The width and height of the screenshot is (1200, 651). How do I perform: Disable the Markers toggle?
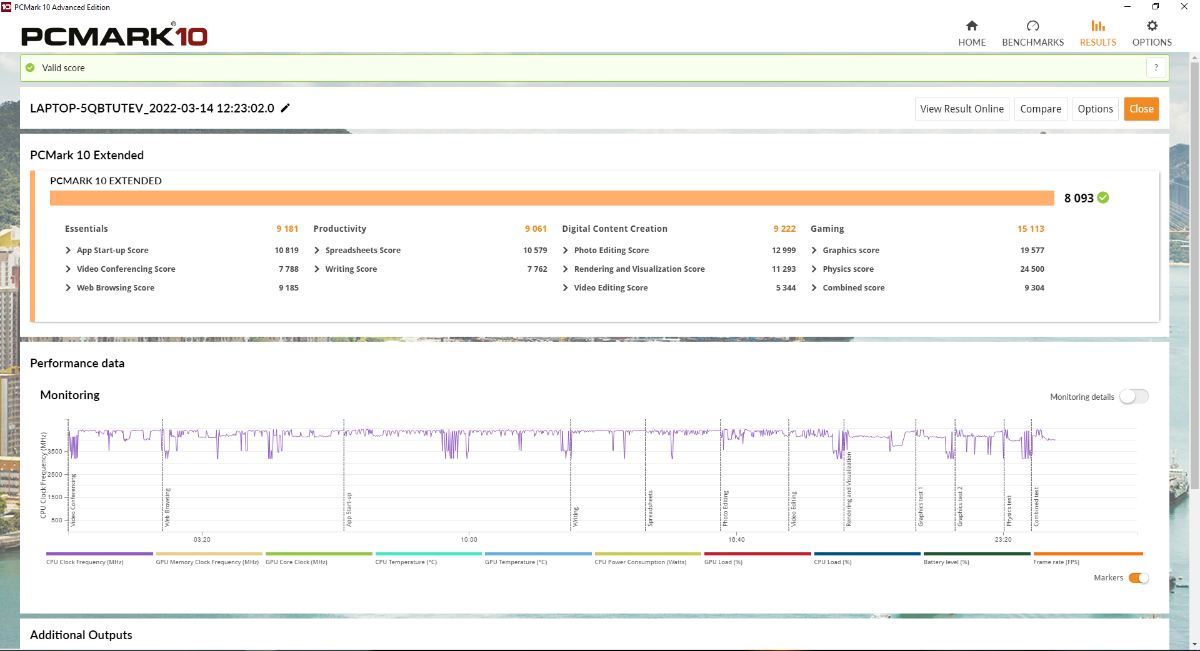(1138, 577)
